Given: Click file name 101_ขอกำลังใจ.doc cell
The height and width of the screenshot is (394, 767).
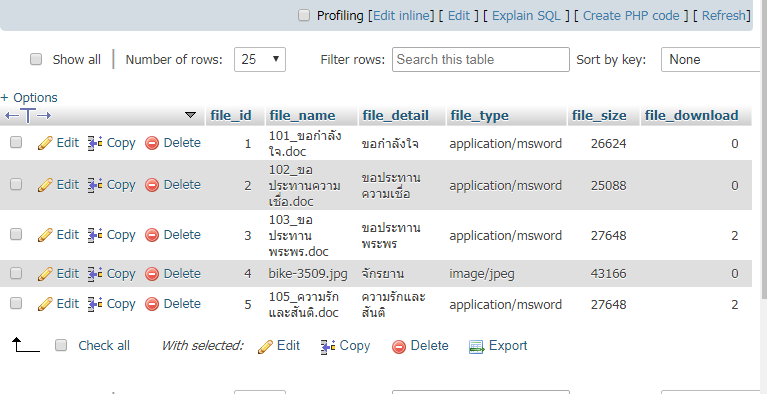Looking at the screenshot, I should (305, 143).
